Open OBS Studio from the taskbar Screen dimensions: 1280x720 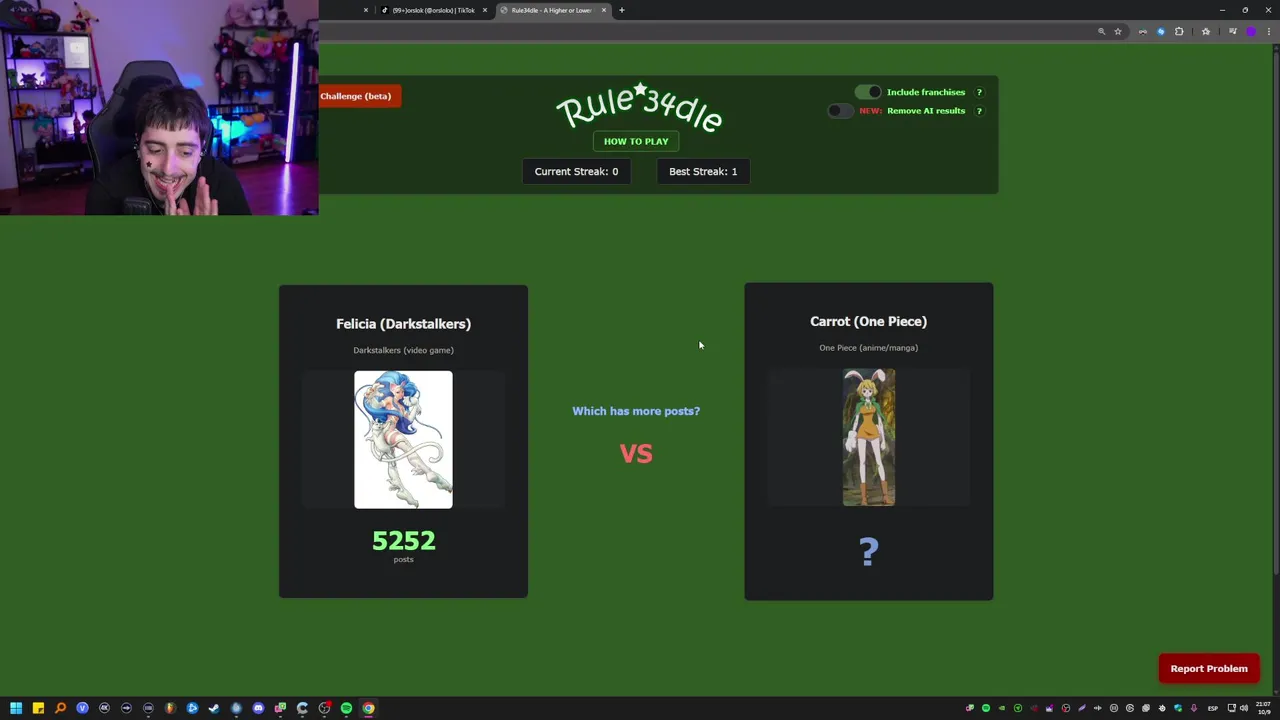324,708
